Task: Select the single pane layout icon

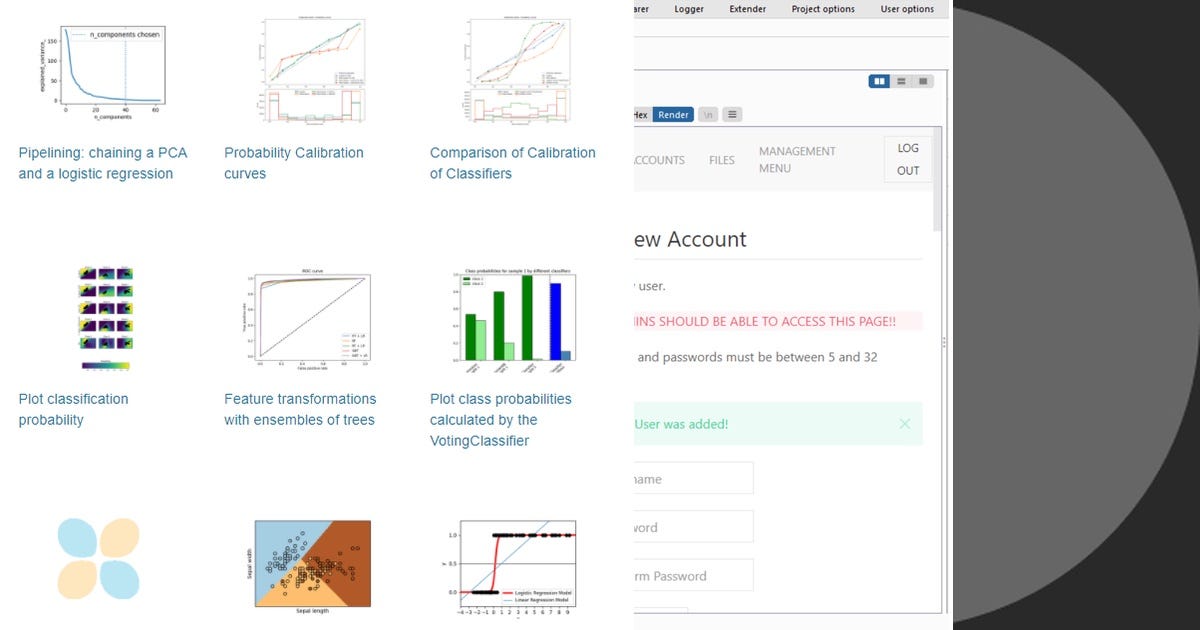Action: coord(921,81)
